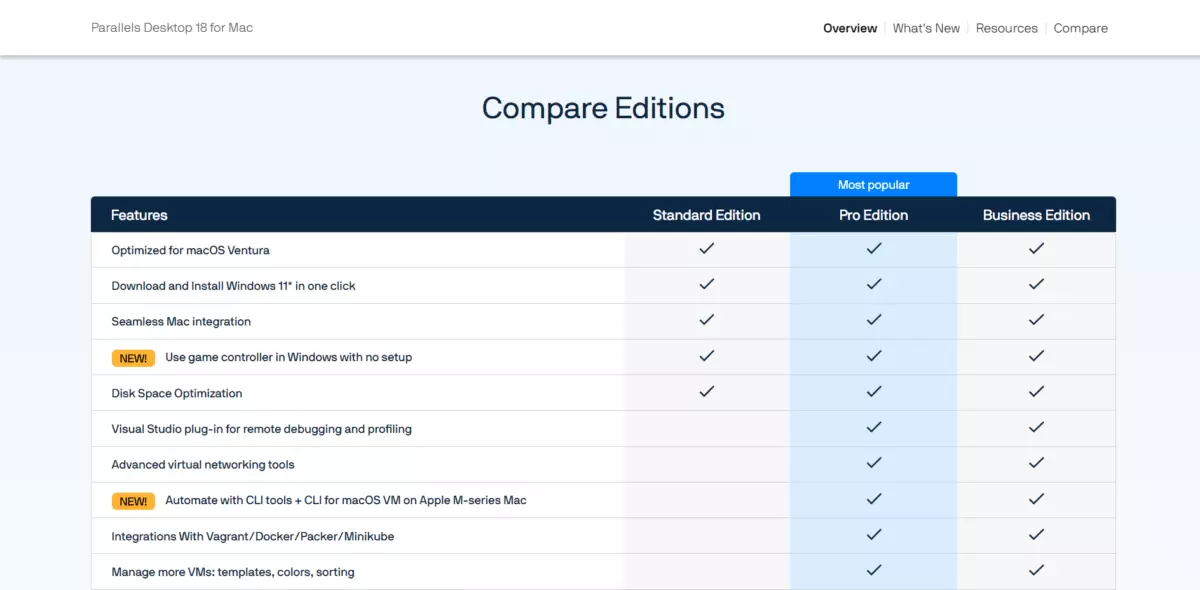The height and width of the screenshot is (590, 1200).
Task: Click Business checkmark for Manage more VMs row
Action: [1036, 570]
